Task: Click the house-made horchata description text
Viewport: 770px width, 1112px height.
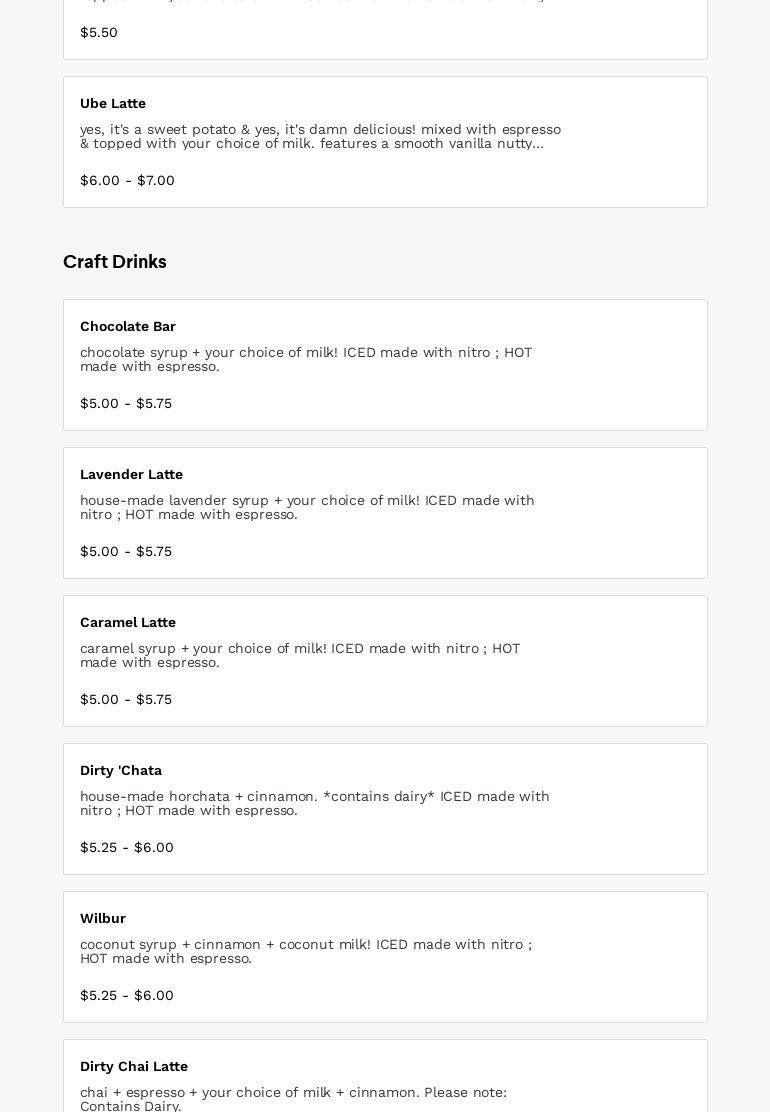Action: 314,804
